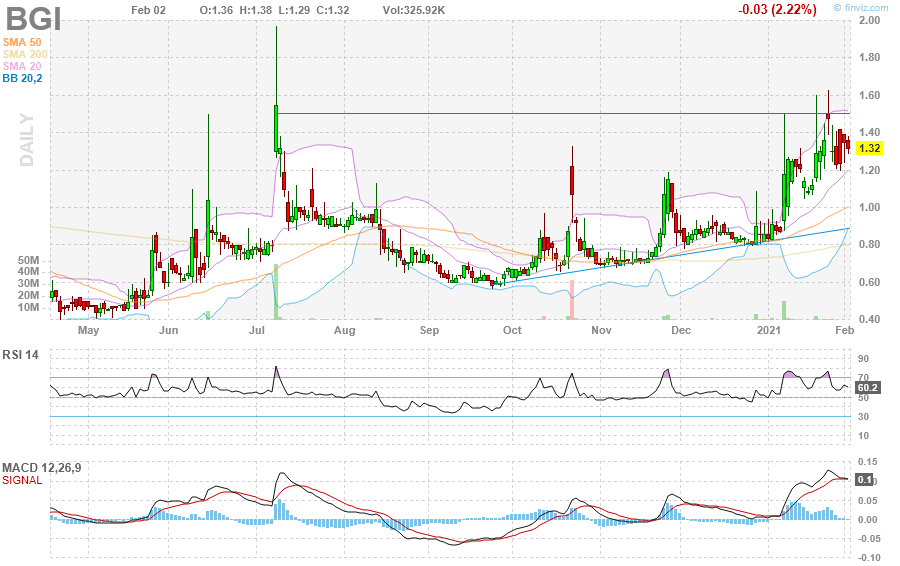Click the Oct month axis label
The image size is (900, 566).
pyautogui.click(x=512, y=330)
